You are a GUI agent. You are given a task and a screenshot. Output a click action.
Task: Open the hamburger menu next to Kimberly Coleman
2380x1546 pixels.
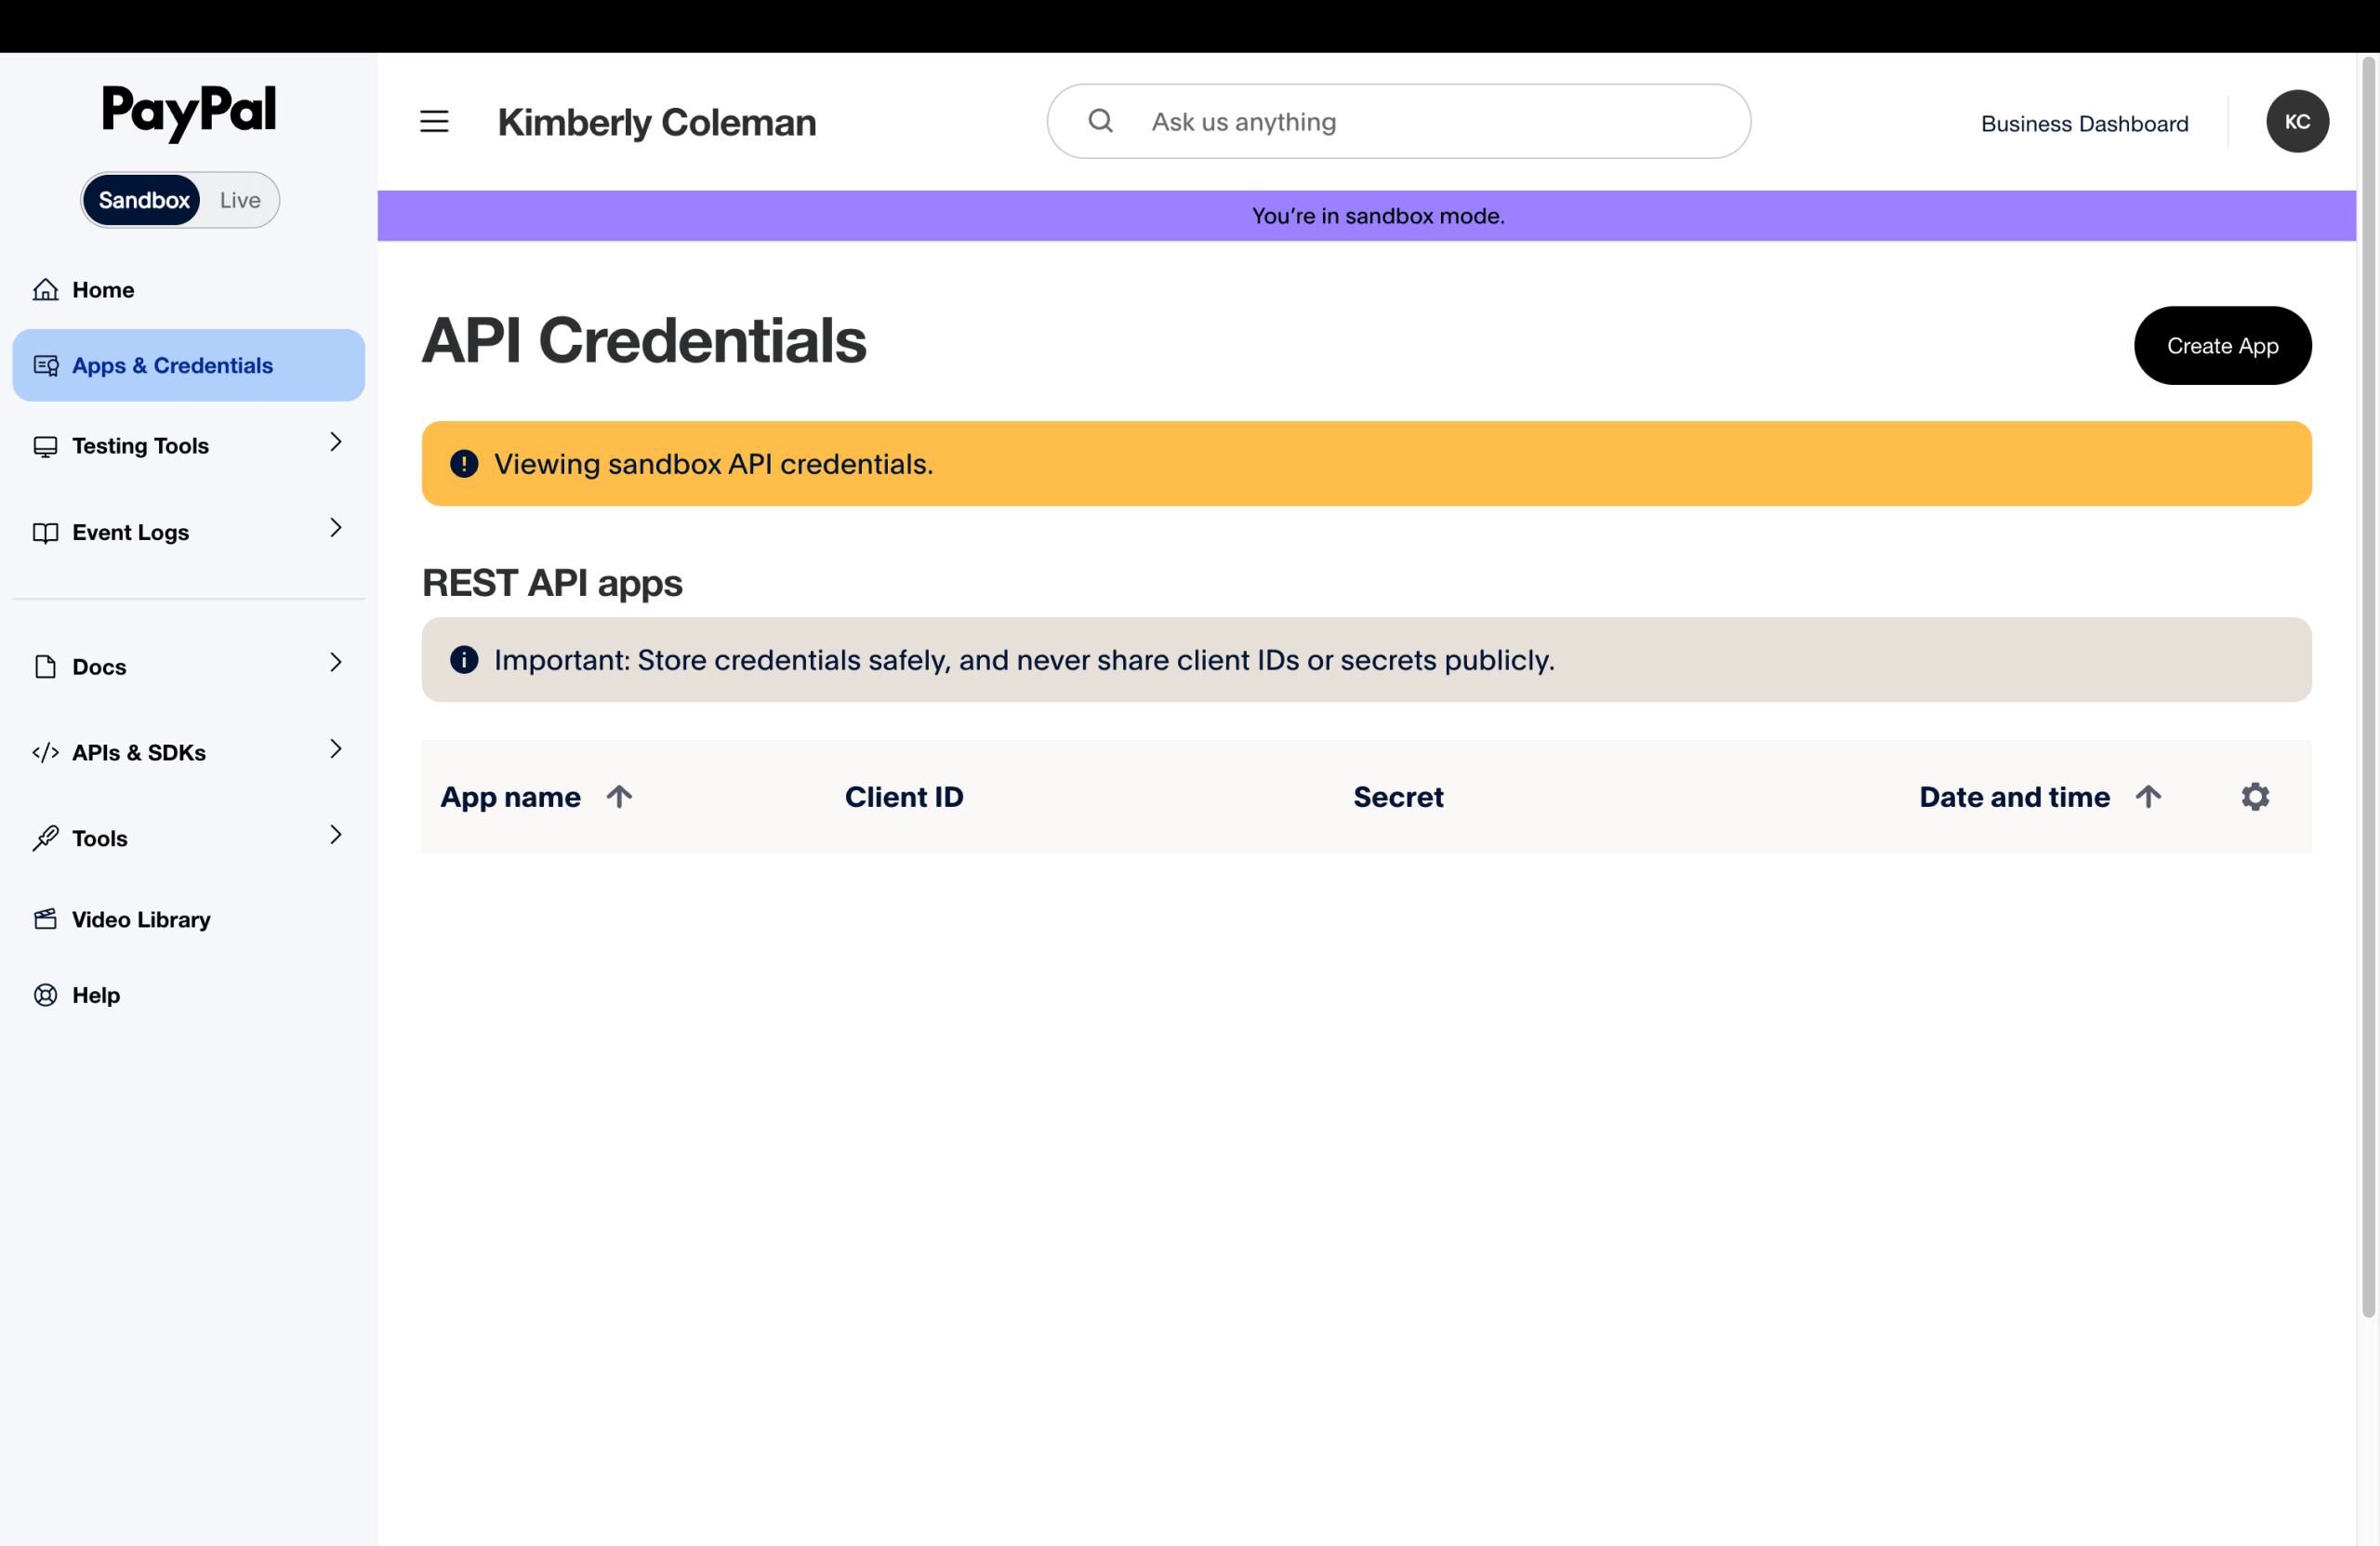(434, 121)
